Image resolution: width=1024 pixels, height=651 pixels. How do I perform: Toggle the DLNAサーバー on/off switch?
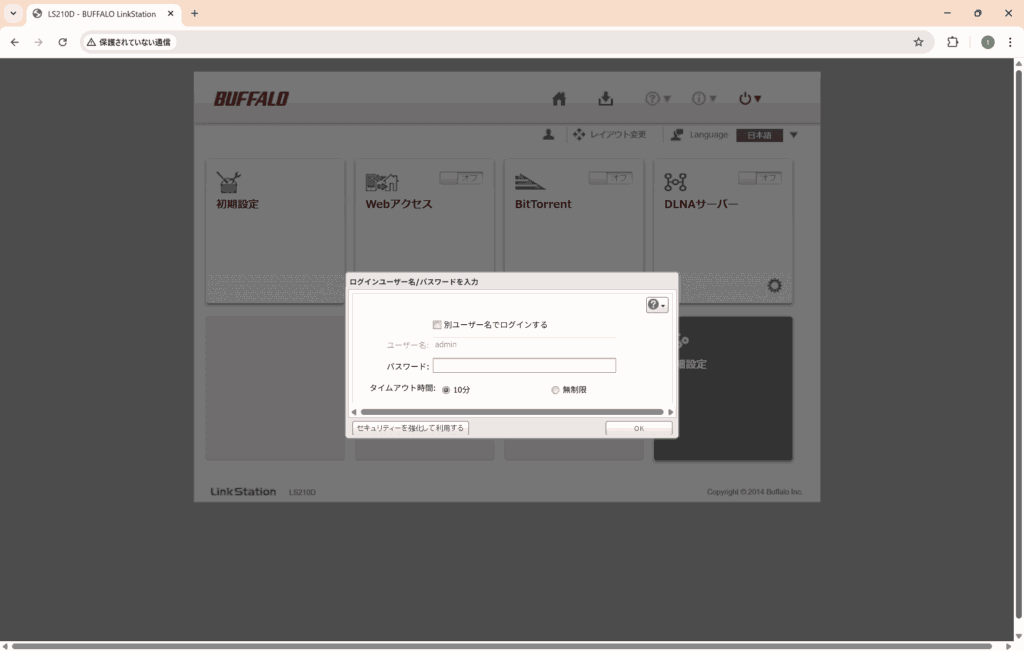(760, 178)
